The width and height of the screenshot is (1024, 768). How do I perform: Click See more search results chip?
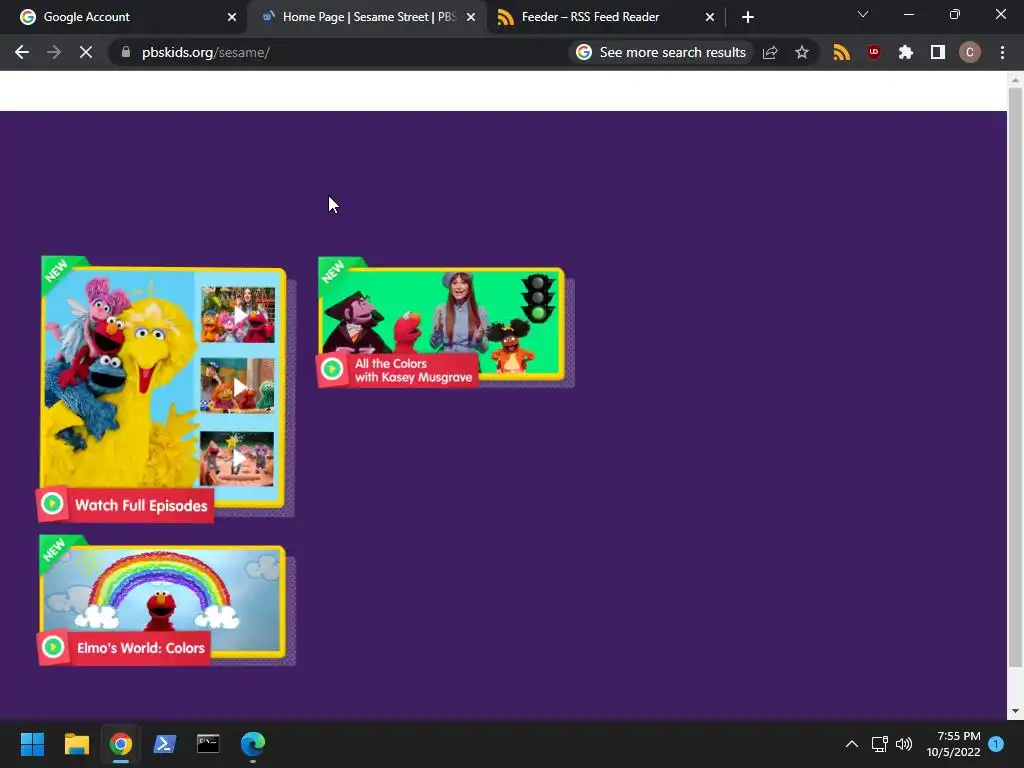coord(661,52)
